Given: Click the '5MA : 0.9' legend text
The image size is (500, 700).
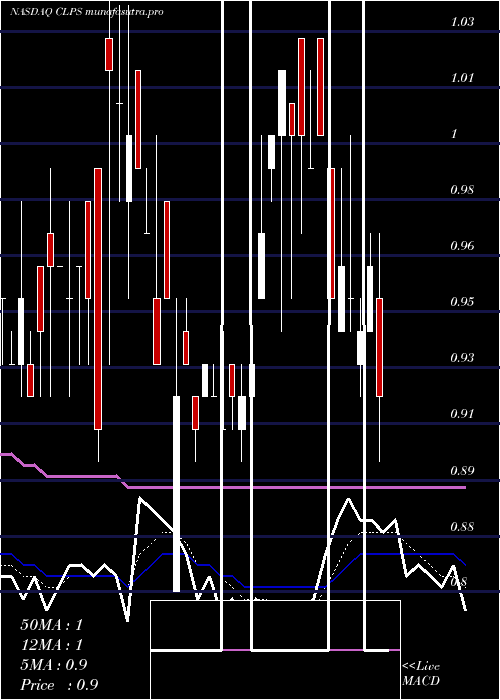Looking at the screenshot, I should pos(54,665).
